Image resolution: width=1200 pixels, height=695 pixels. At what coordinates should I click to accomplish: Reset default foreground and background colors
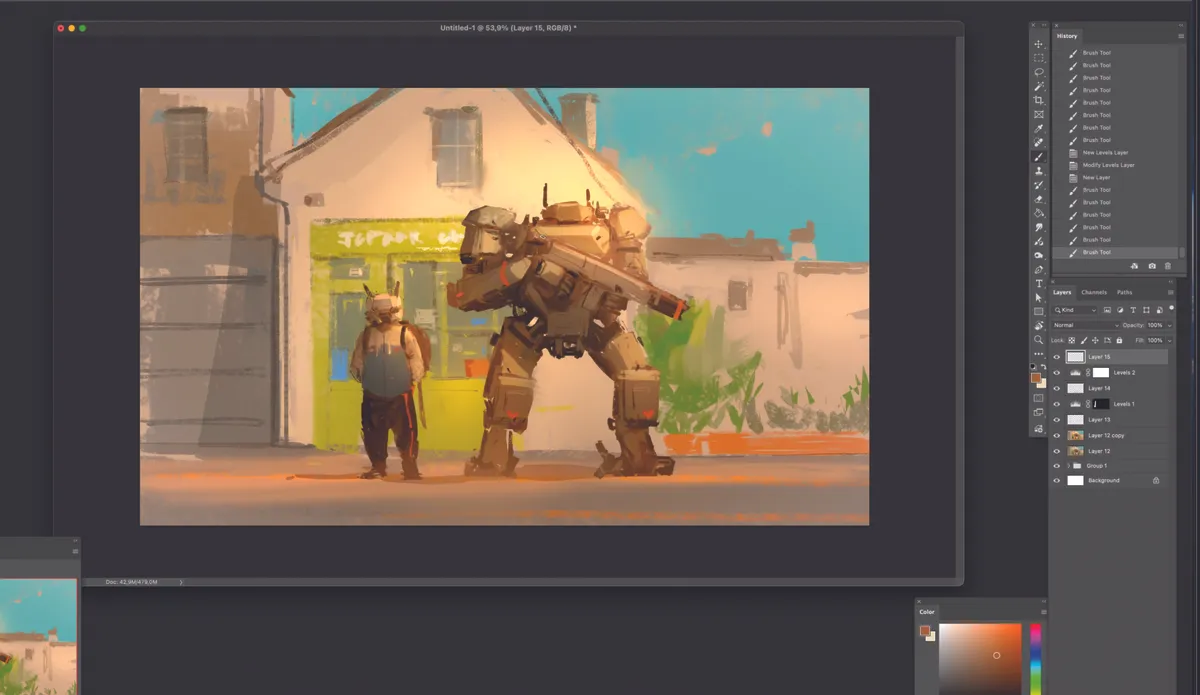coord(1034,367)
